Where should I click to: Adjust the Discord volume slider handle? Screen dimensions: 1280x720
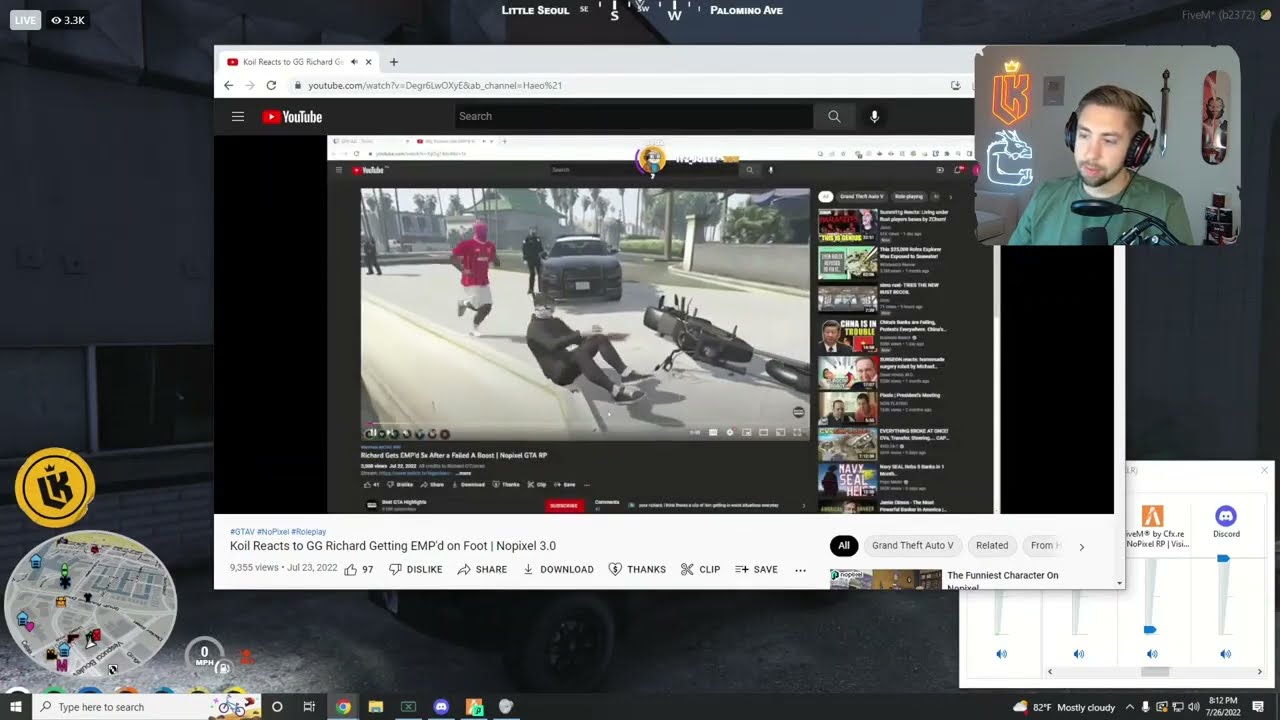(x=1223, y=559)
